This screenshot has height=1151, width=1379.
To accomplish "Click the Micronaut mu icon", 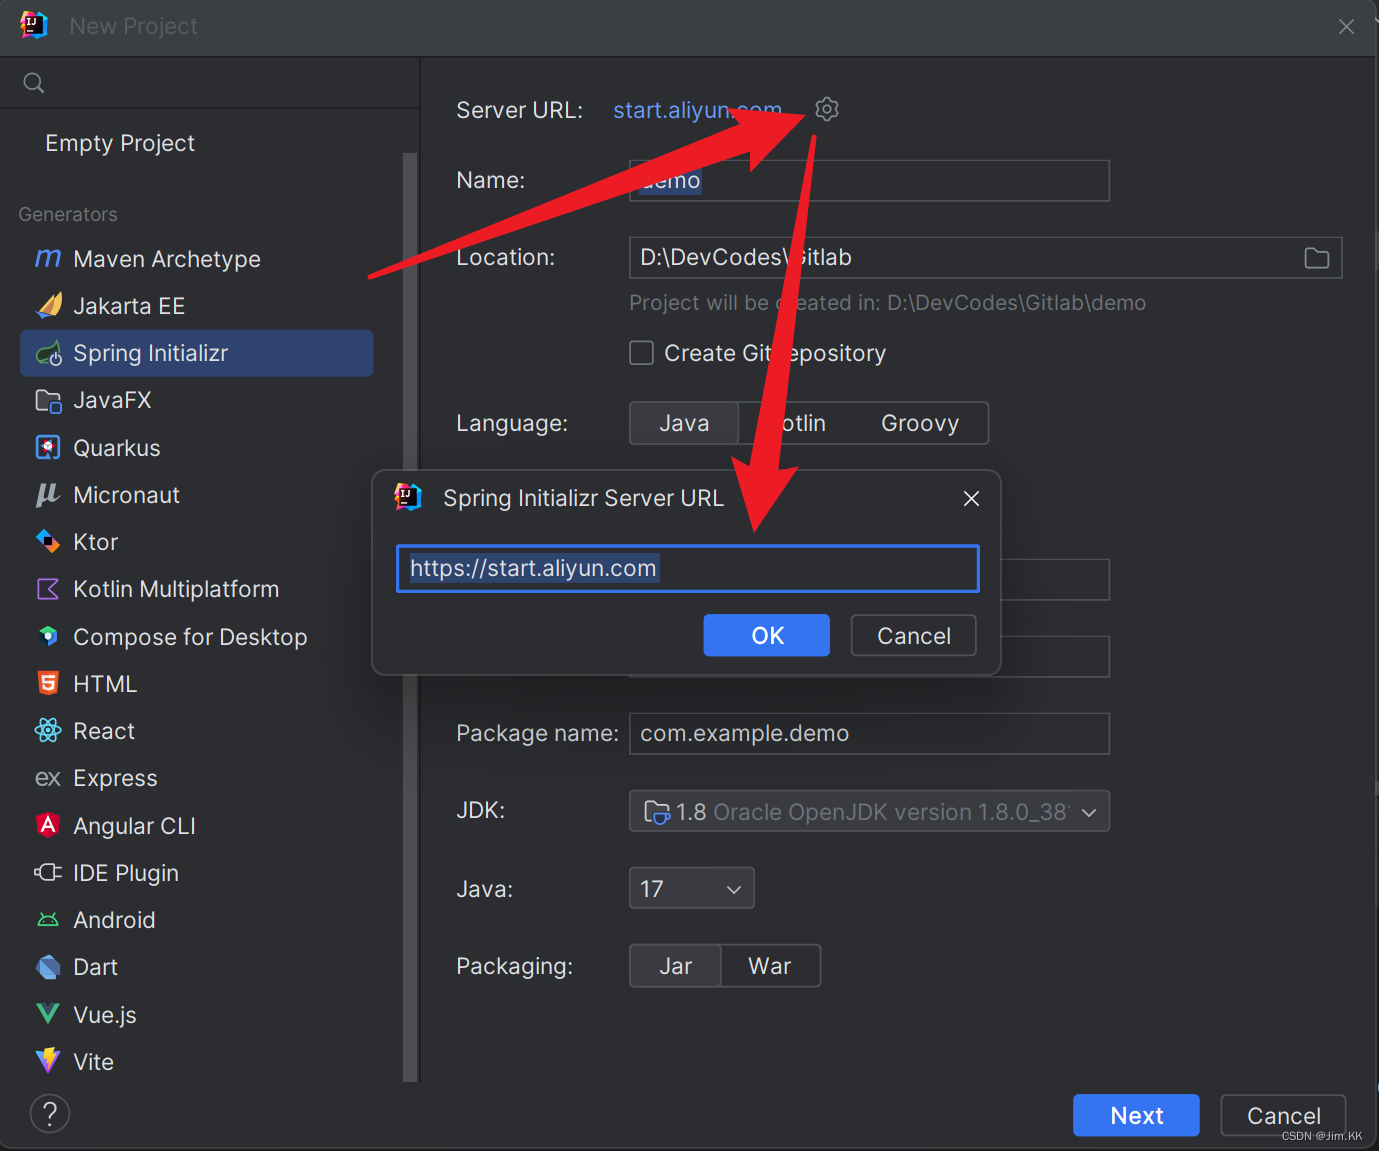I will point(48,495).
